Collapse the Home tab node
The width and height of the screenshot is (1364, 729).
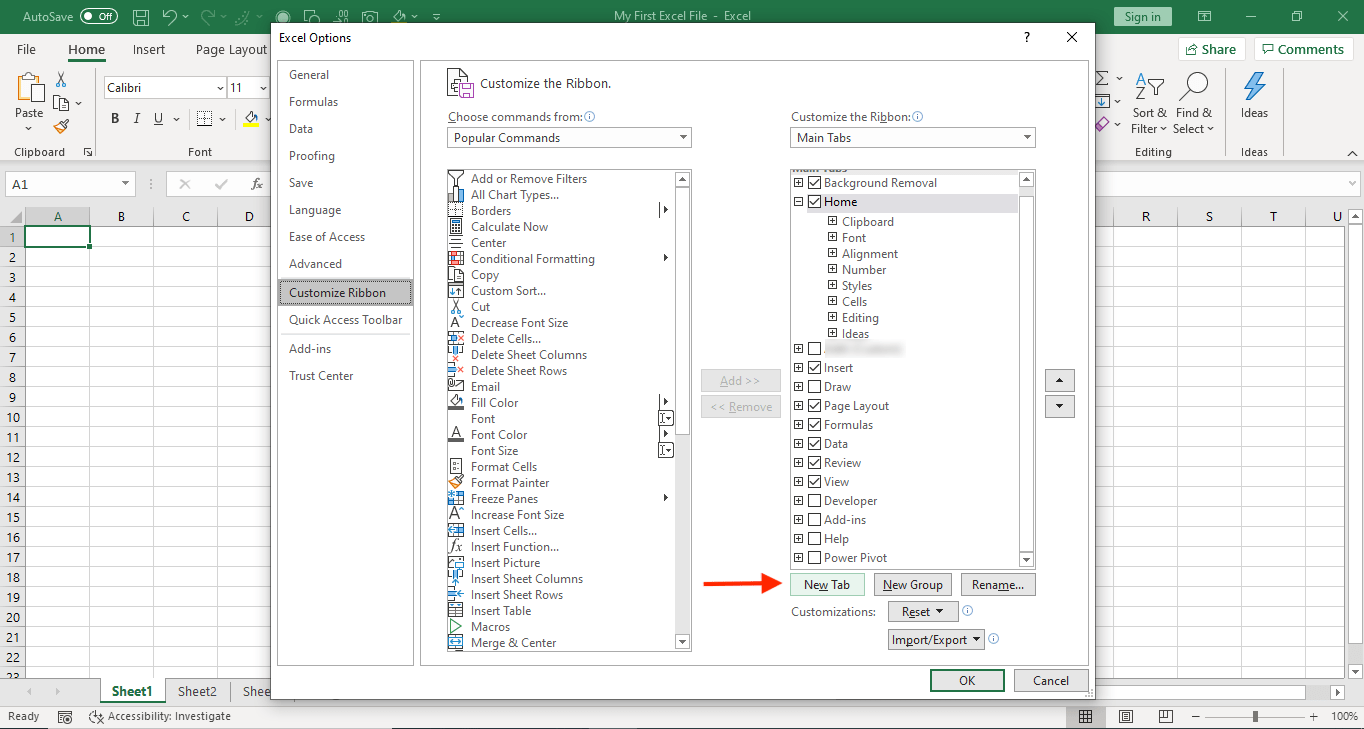(798, 202)
